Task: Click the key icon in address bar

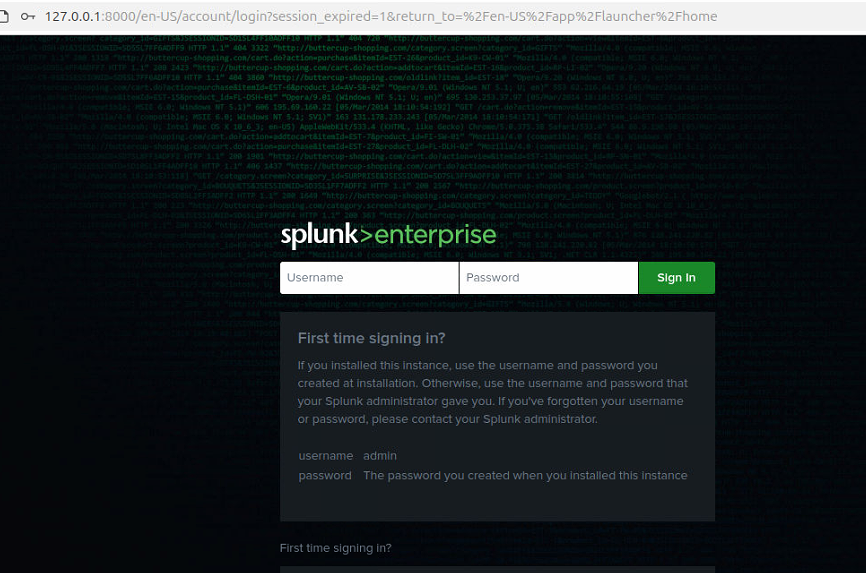Action: (28, 17)
